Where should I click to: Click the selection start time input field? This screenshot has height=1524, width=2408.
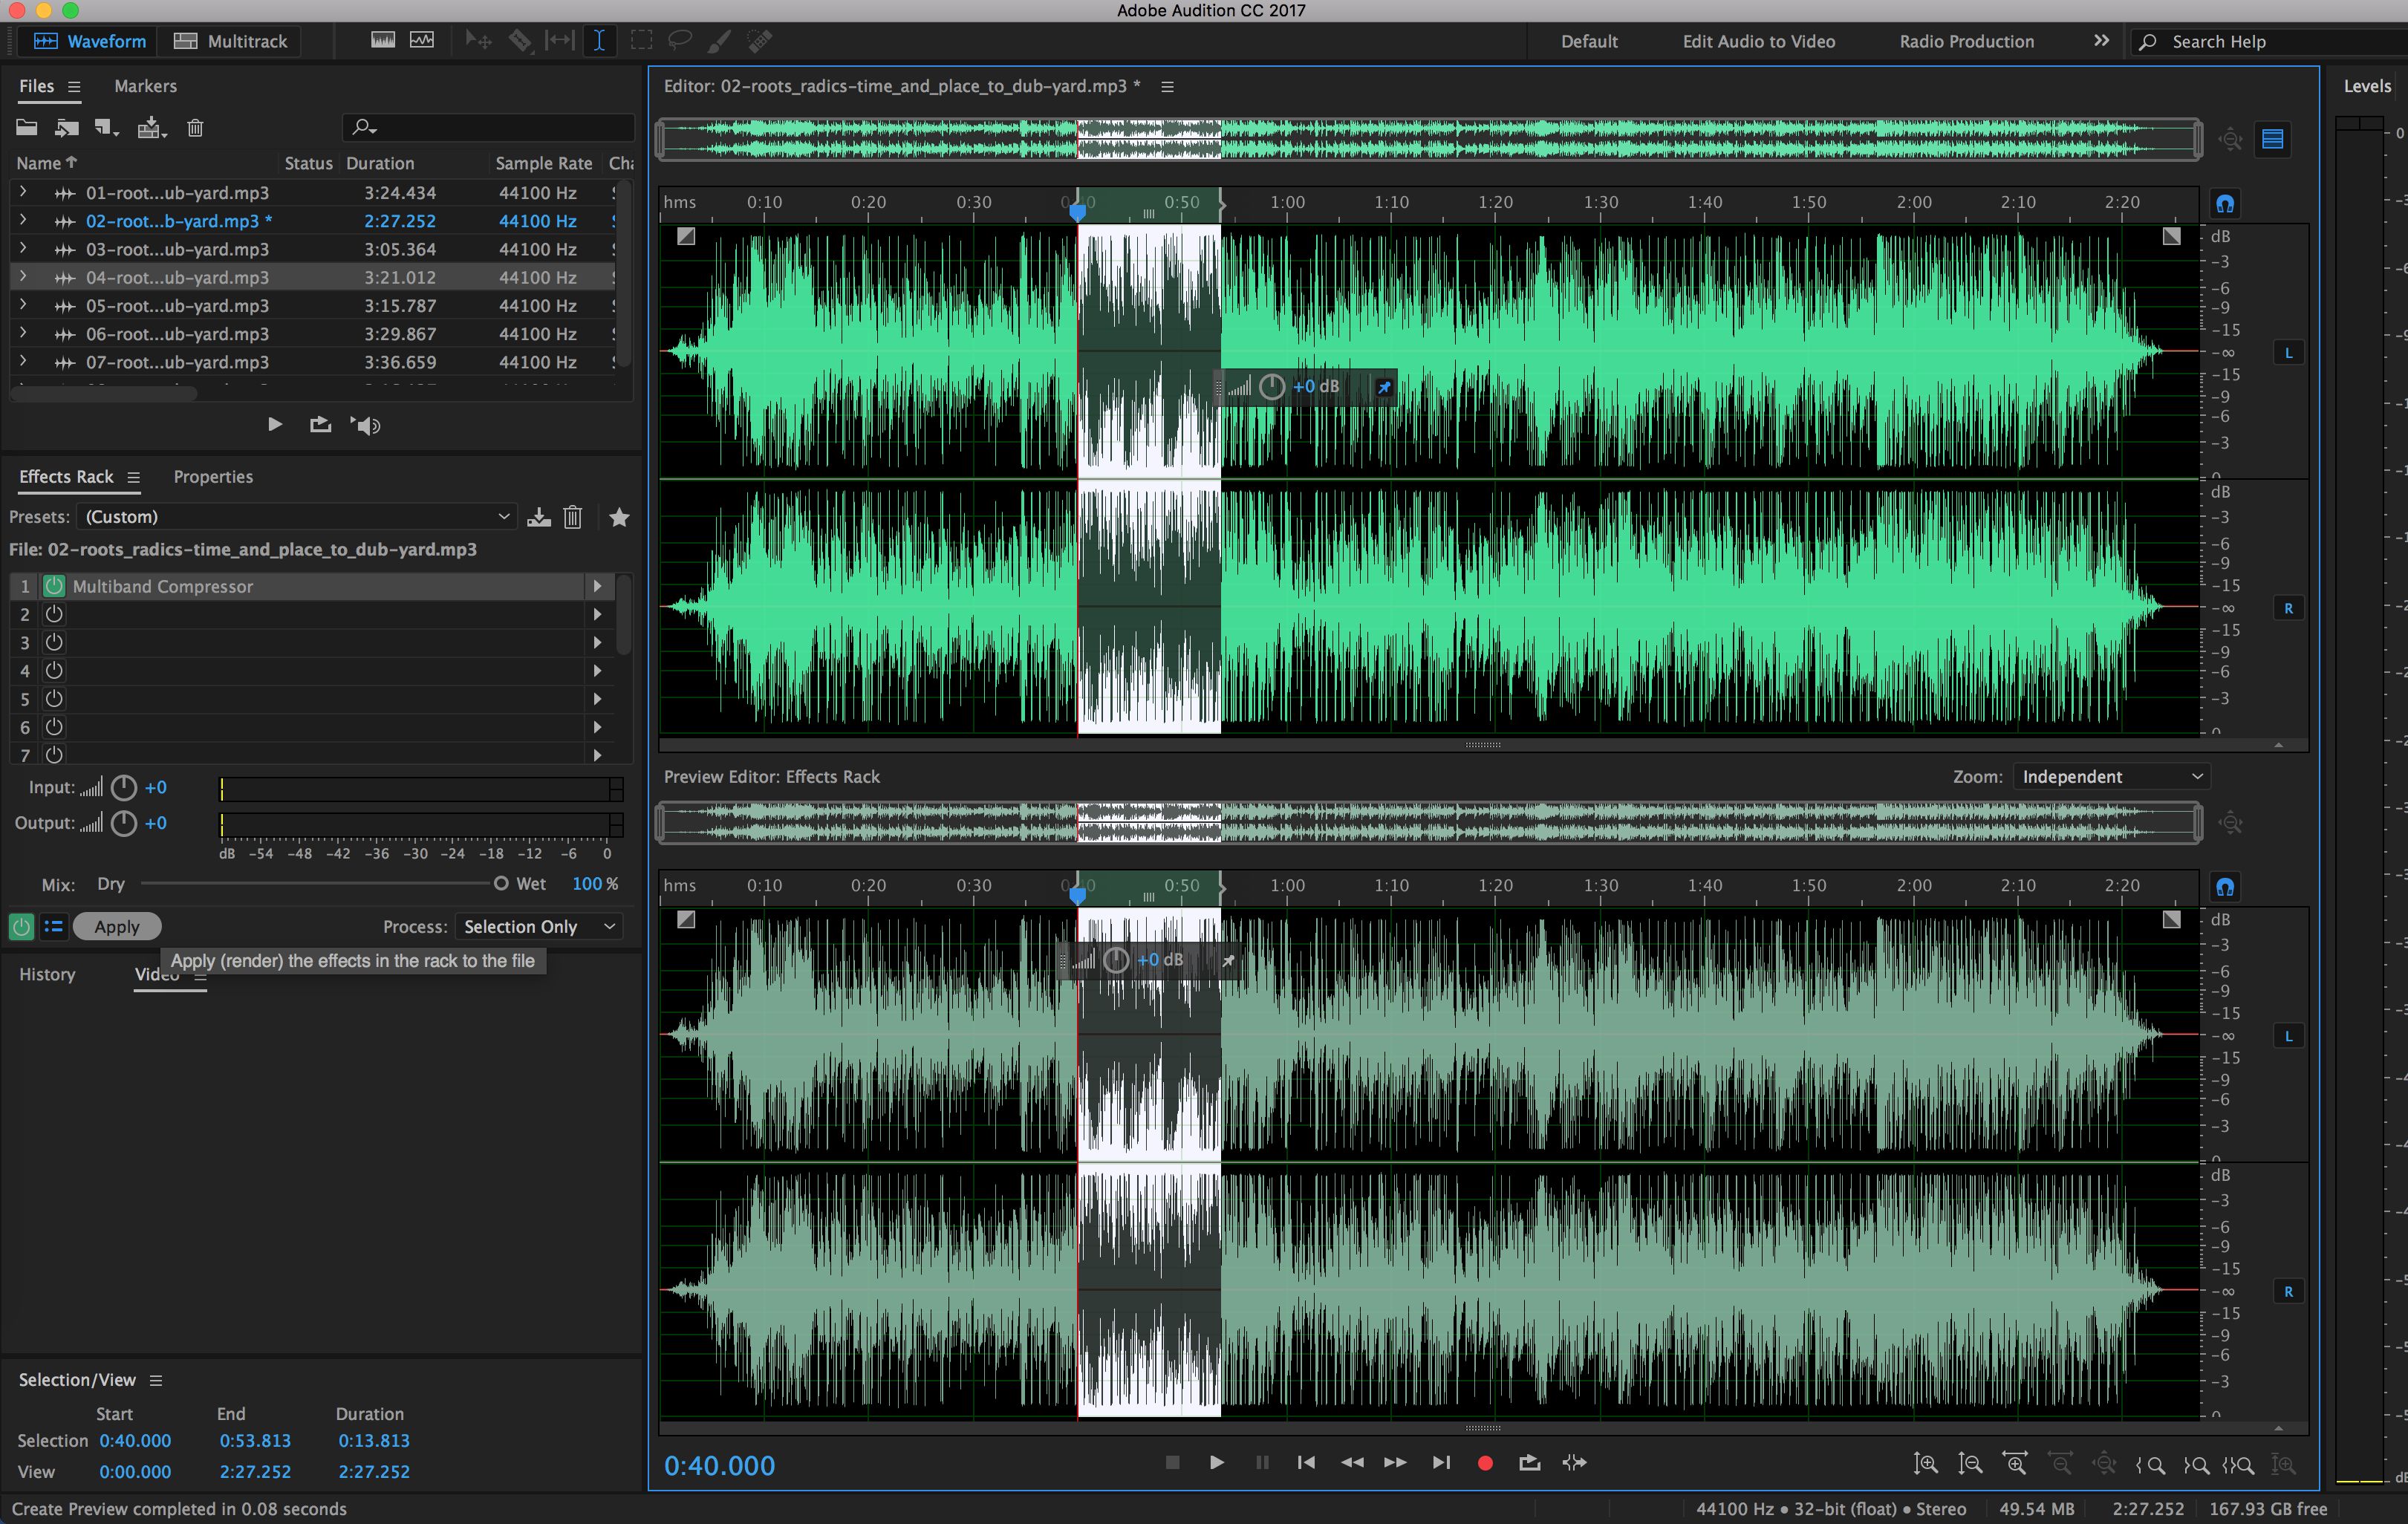[137, 1442]
